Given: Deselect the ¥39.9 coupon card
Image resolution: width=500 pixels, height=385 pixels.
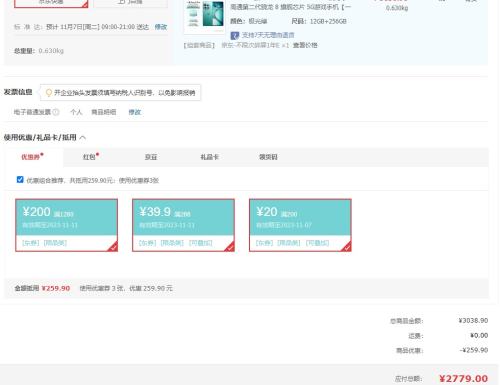Looking at the screenshot, I should coord(183,225).
